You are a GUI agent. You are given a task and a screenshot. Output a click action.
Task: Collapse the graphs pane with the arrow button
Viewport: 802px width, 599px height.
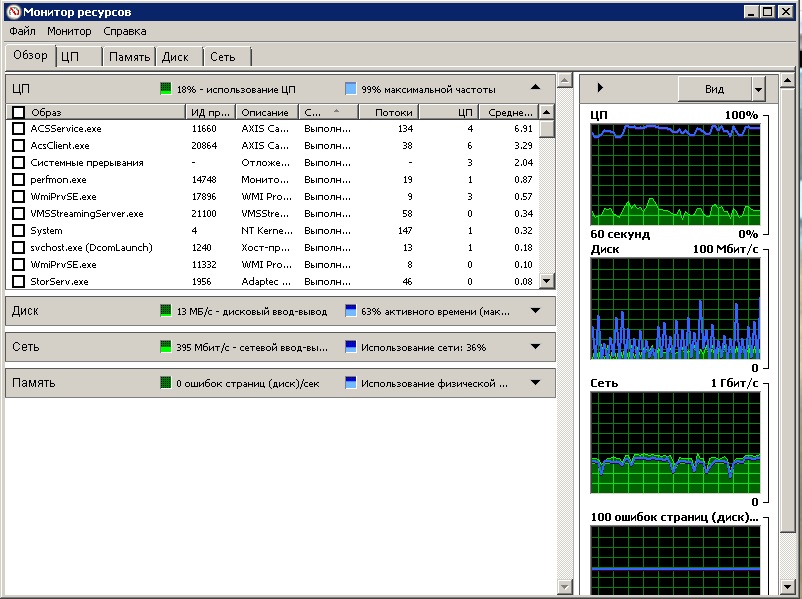click(x=599, y=88)
